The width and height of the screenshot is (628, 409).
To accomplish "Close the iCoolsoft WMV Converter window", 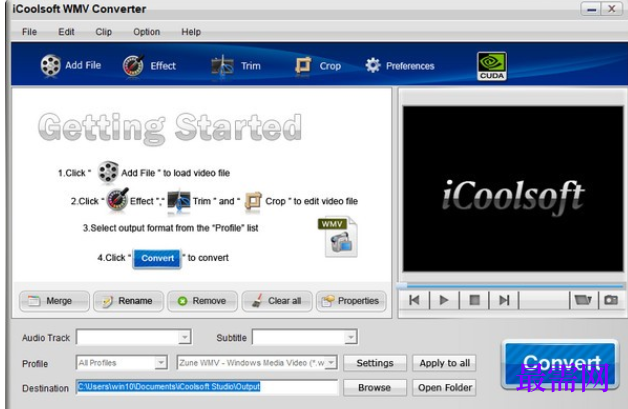I will [x=612, y=9].
